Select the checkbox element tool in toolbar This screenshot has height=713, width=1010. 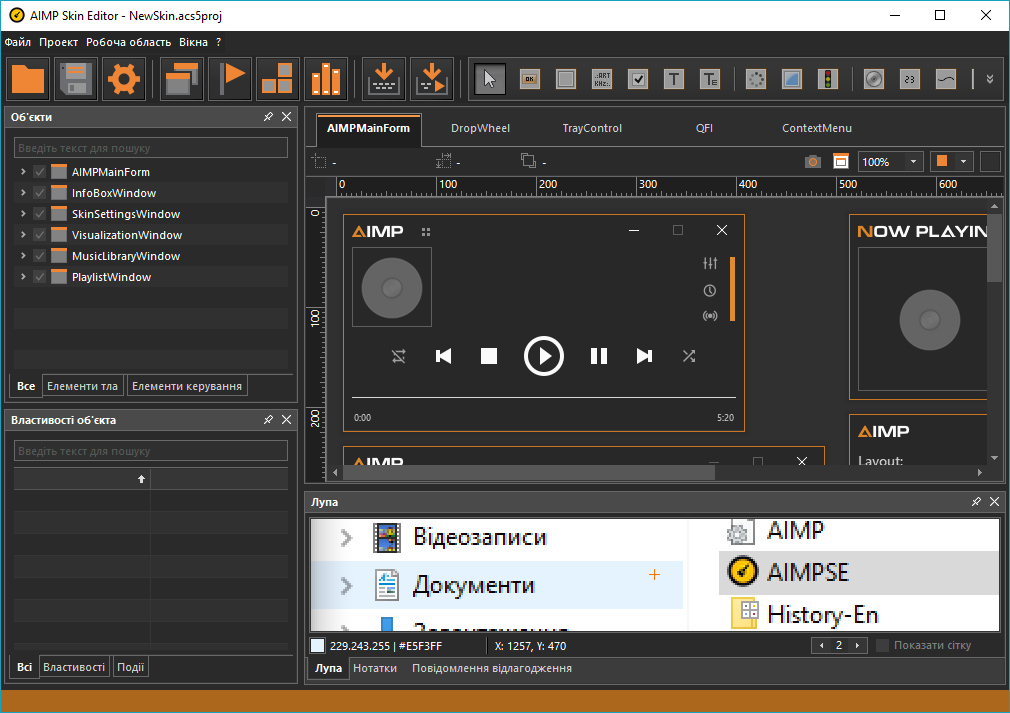pos(638,79)
